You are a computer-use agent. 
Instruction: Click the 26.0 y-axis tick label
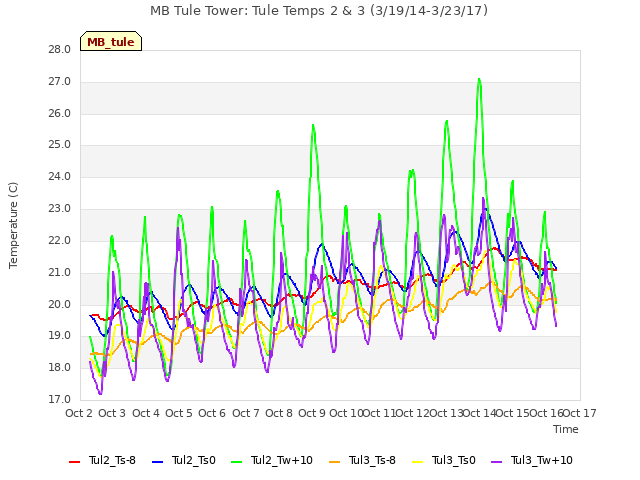point(60,113)
